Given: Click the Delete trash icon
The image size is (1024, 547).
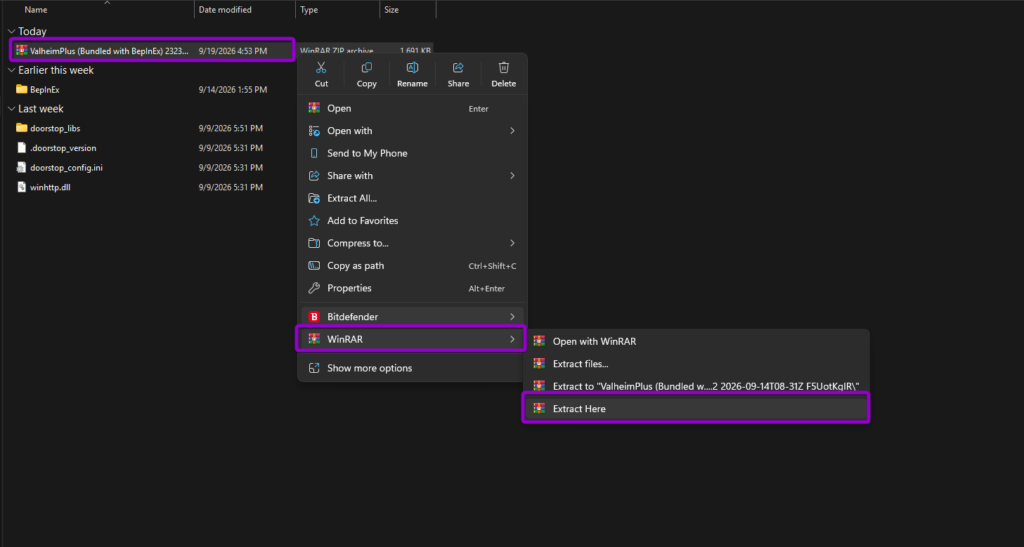Looking at the screenshot, I should [x=504, y=68].
